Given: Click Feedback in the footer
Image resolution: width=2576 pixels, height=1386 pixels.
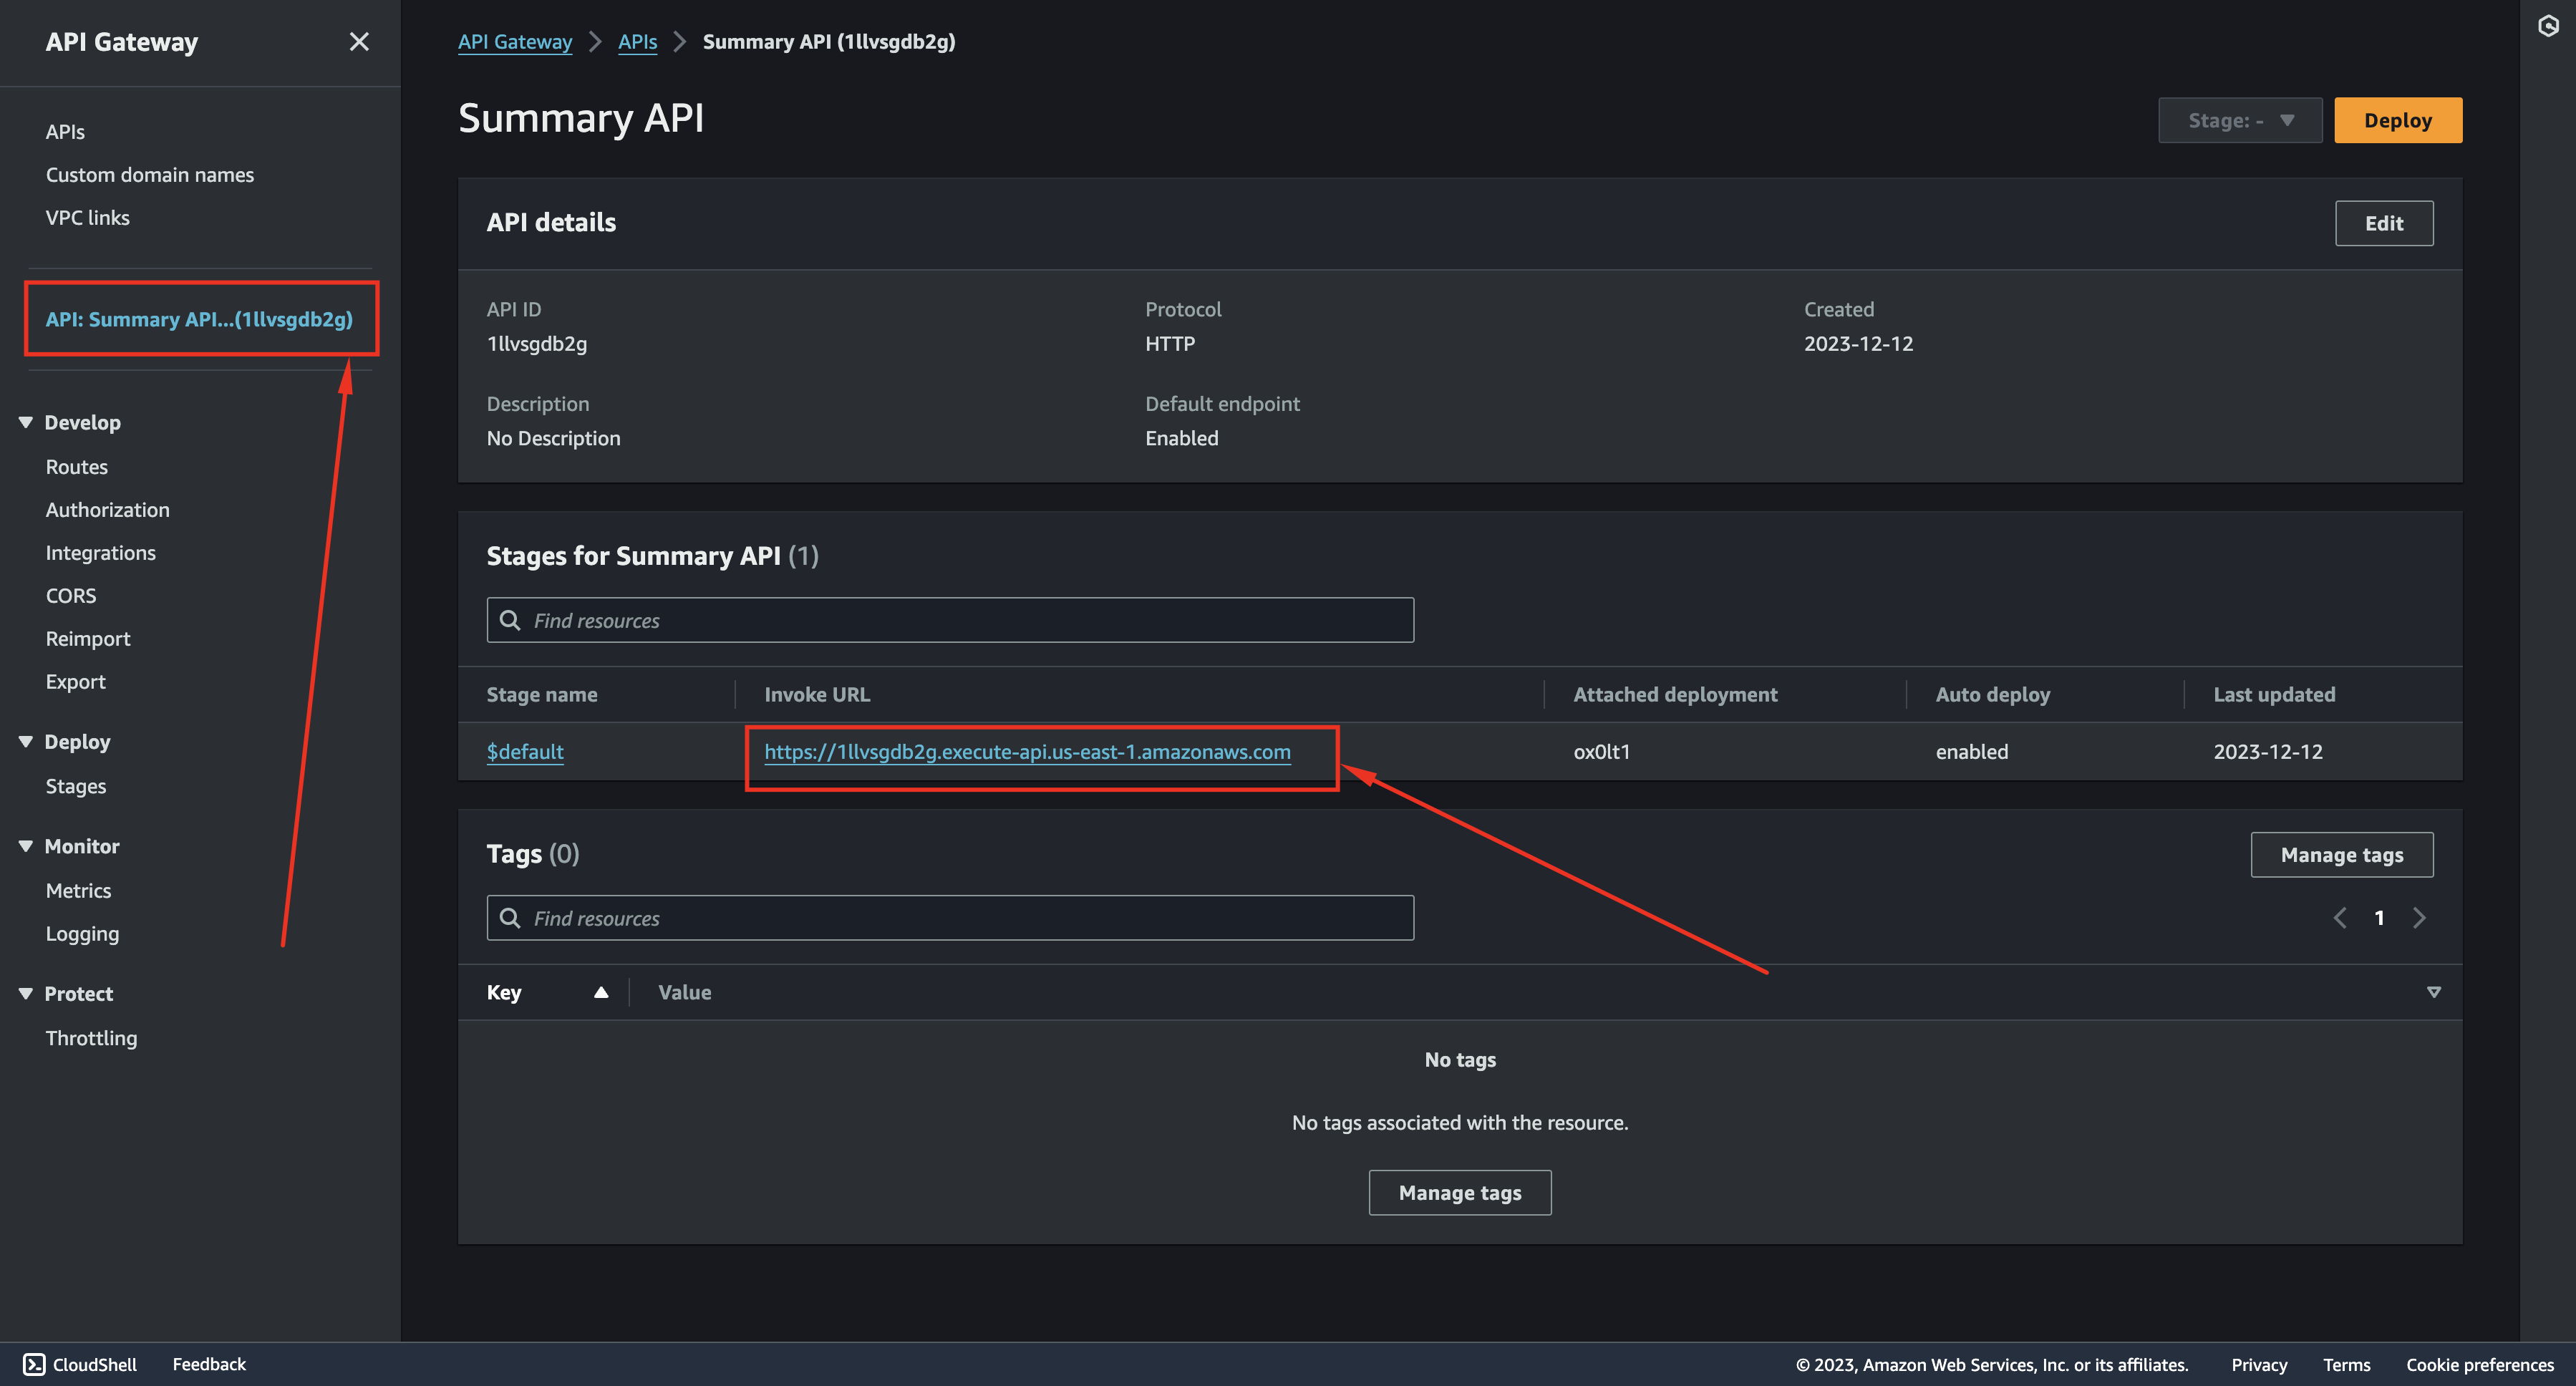Looking at the screenshot, I should [209, 1364].
